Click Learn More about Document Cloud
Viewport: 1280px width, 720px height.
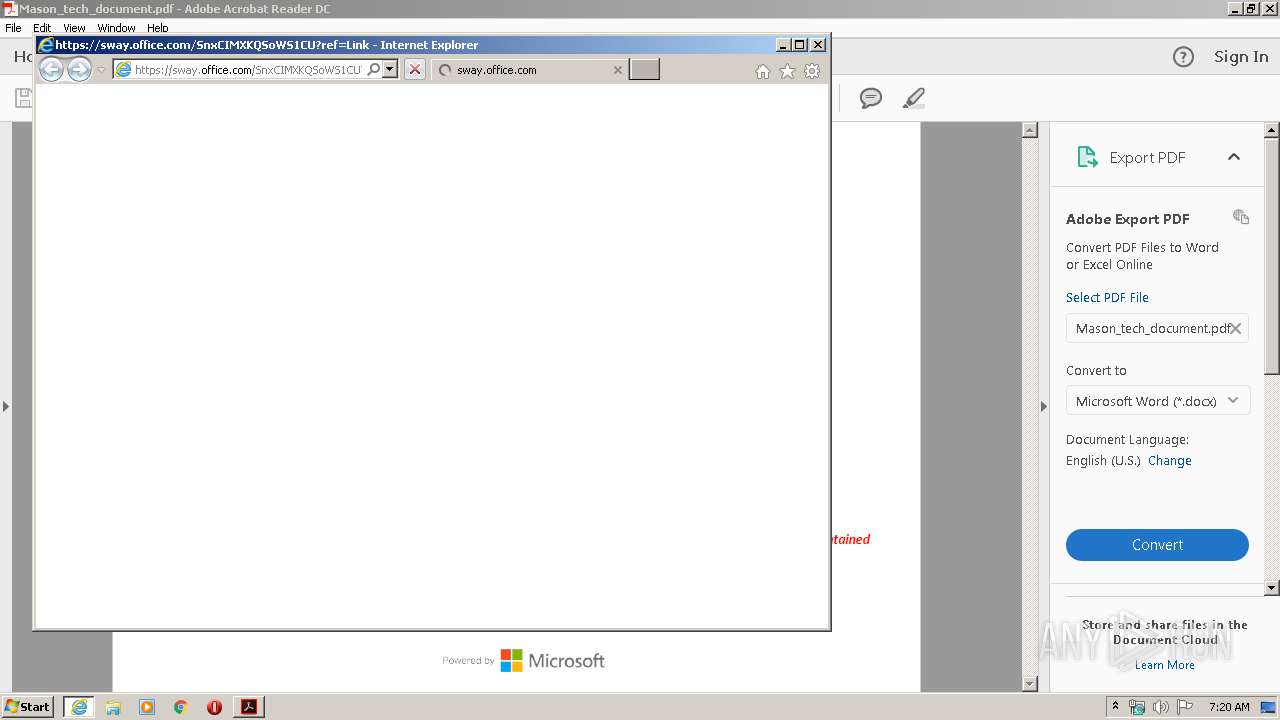pyautogui.click(x=1165, y=665)
